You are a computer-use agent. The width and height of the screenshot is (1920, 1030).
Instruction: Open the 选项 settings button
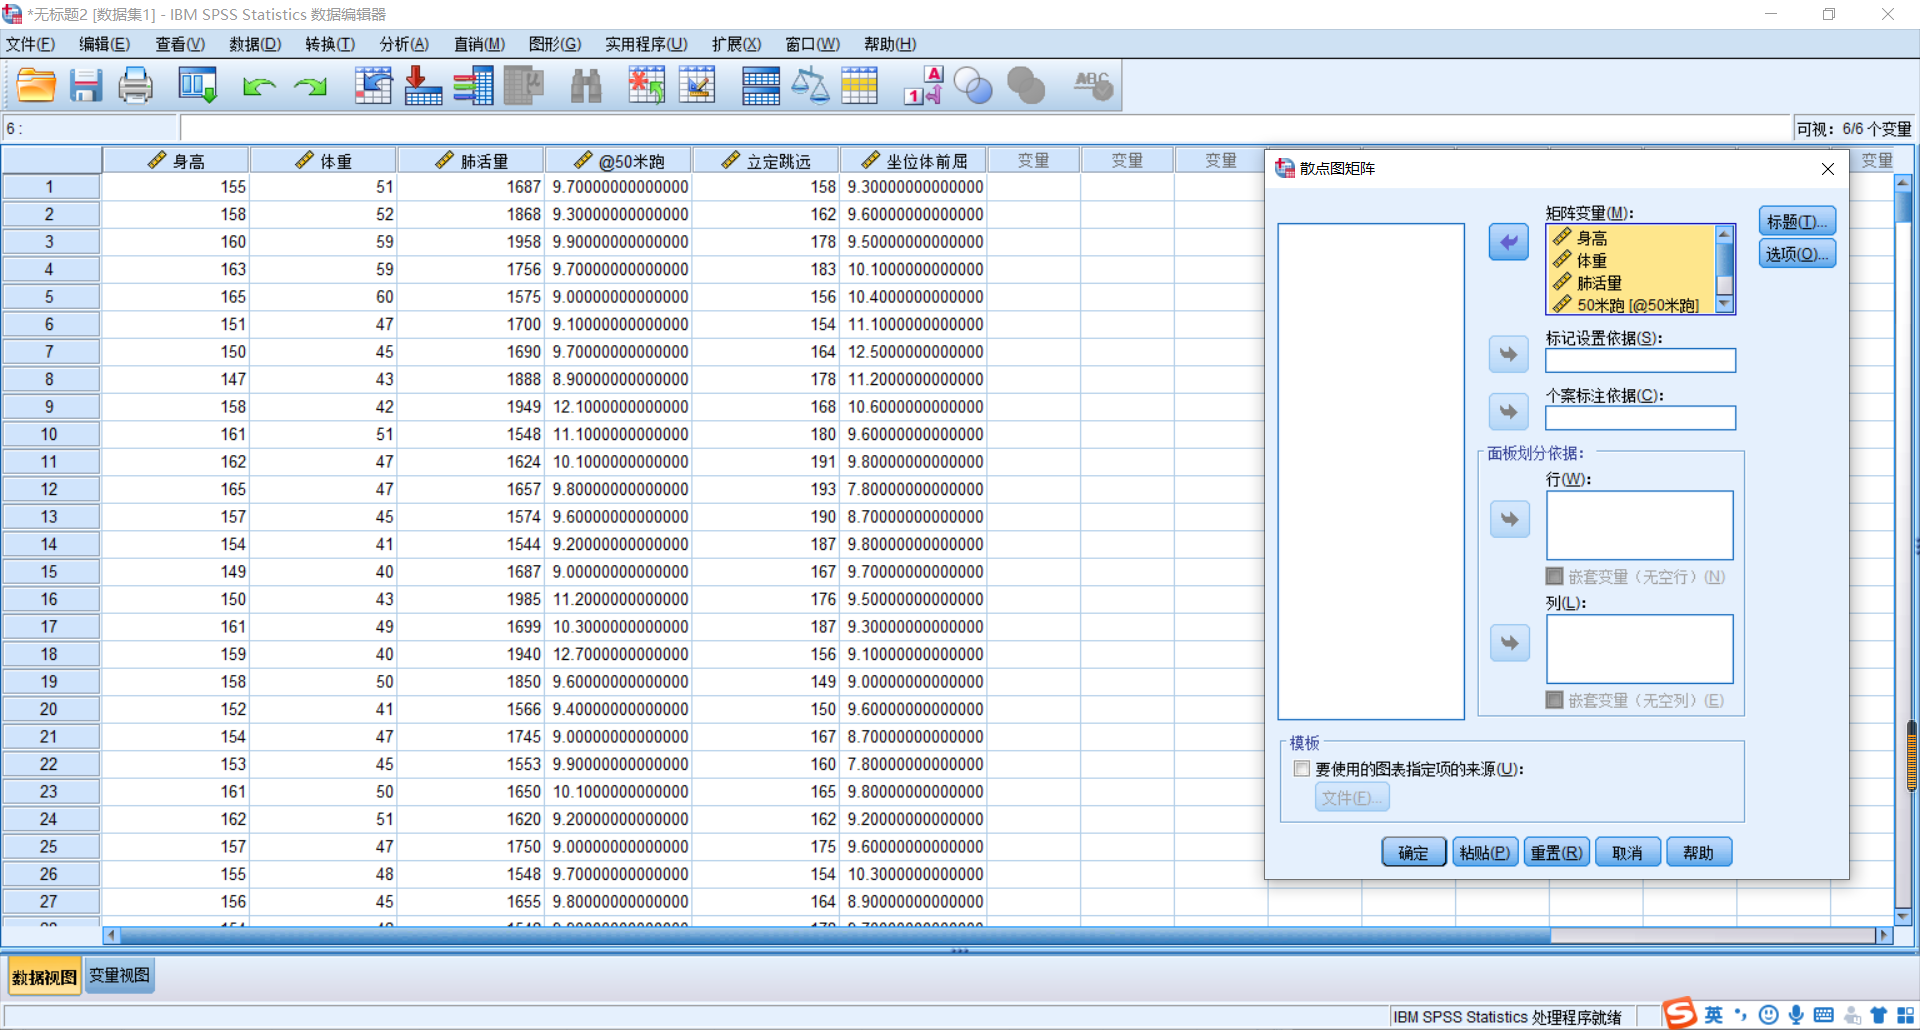coord(1797,254)
